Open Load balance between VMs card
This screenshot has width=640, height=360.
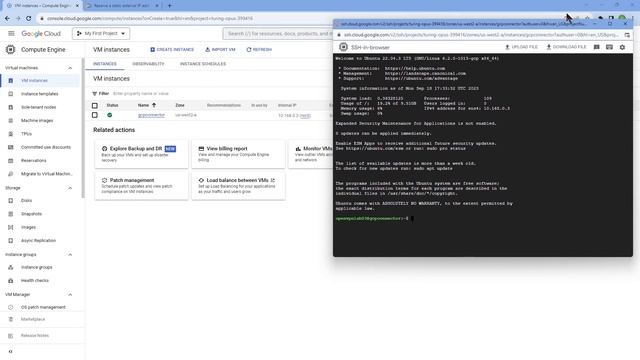[238, 186]
